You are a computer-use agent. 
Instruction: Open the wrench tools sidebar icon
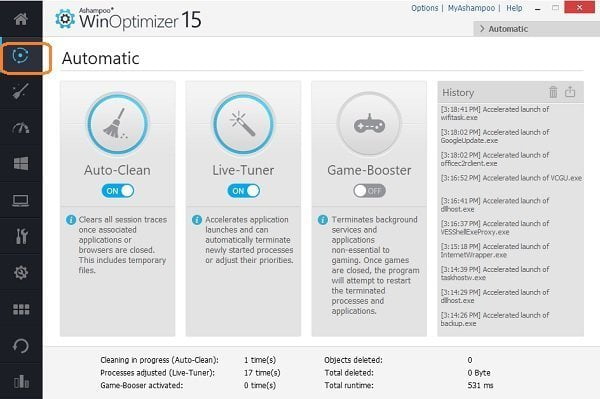(21, 236)
